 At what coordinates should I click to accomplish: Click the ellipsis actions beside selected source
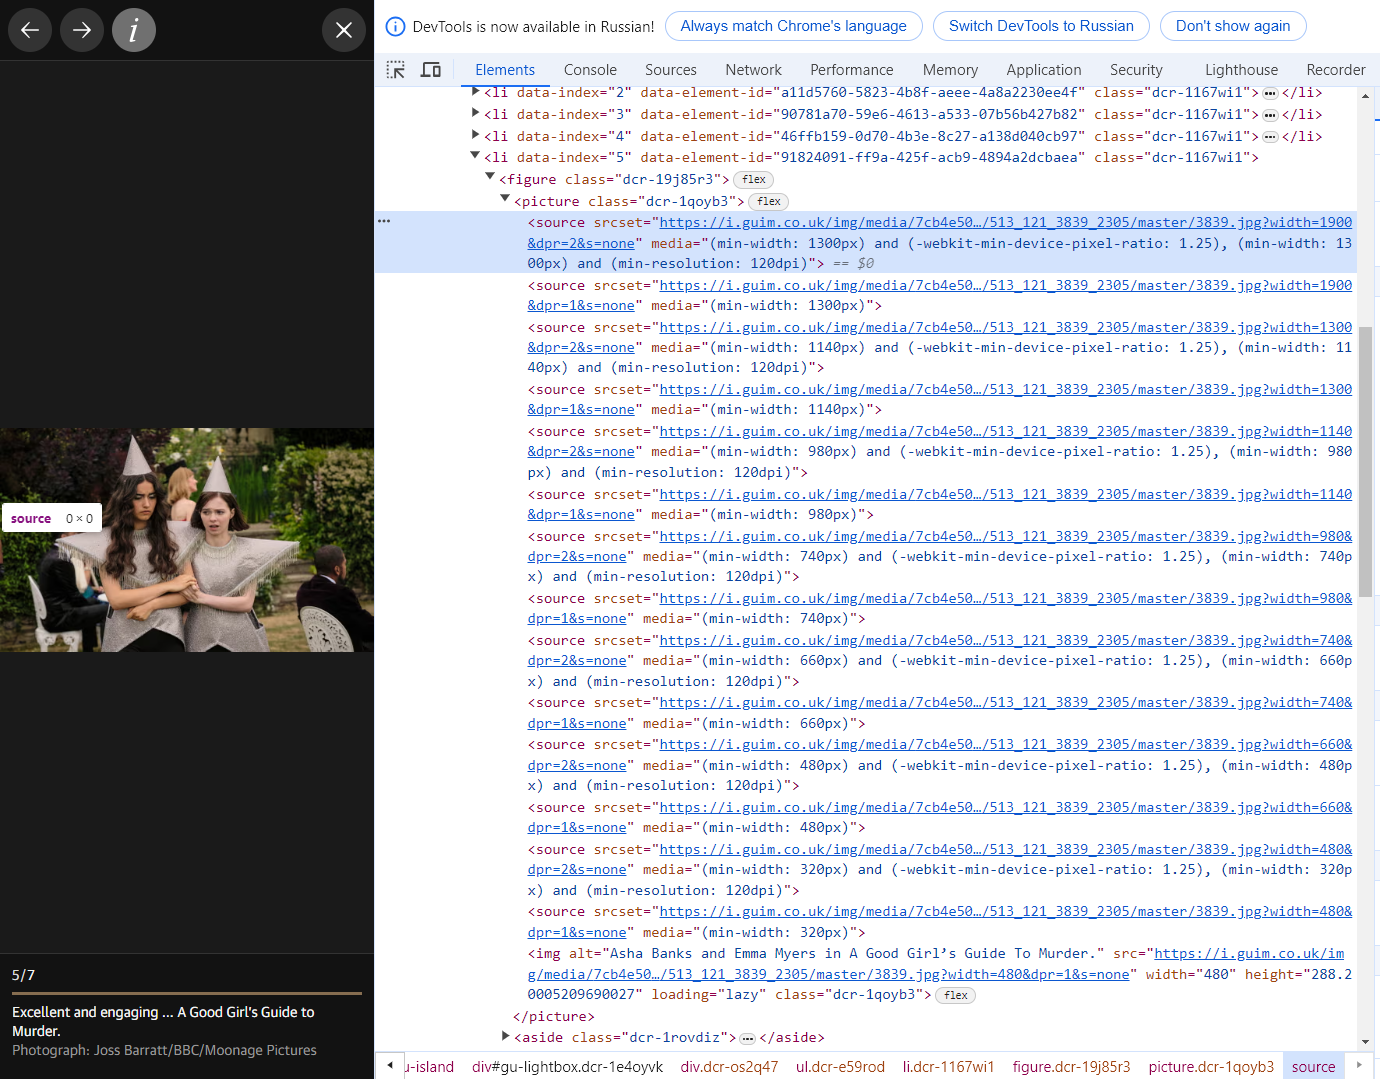pos(384,221)
